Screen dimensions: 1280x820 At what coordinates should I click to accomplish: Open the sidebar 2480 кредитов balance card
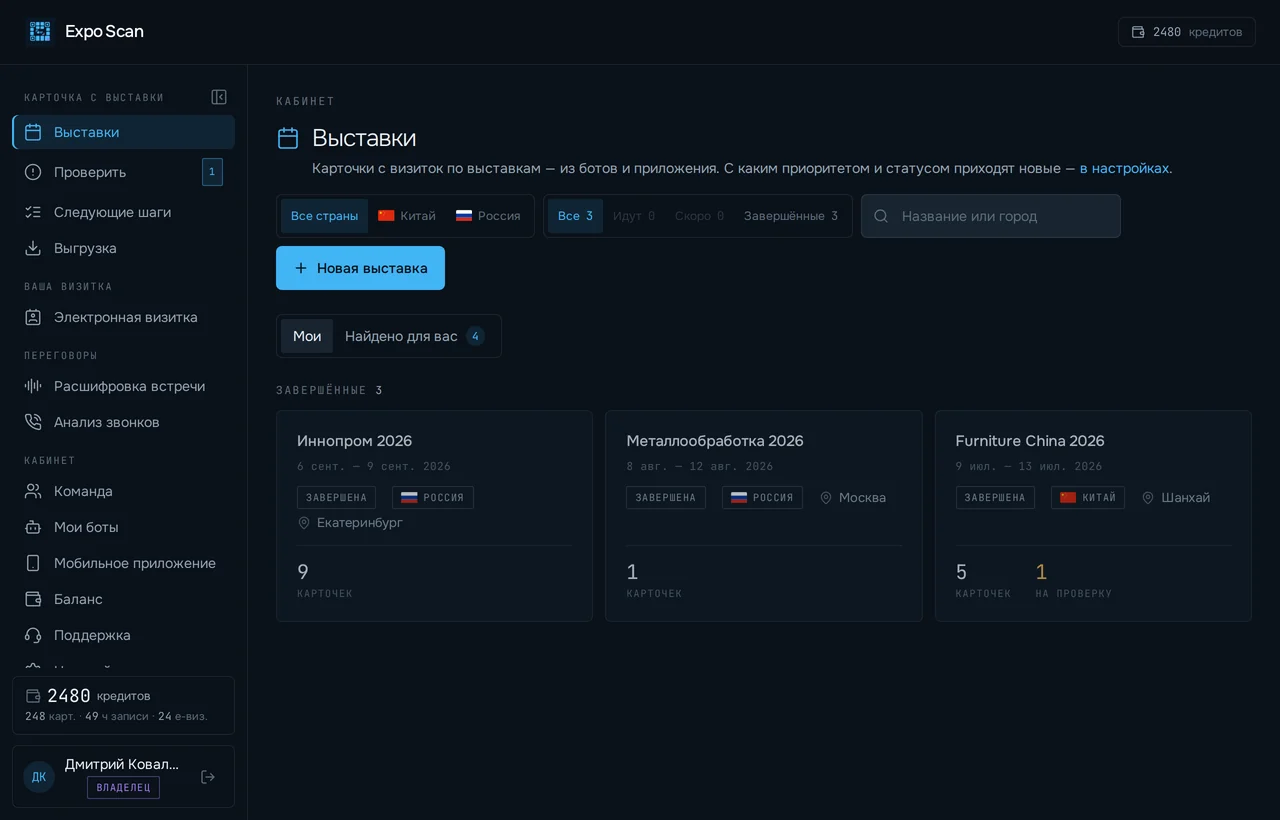(123, 706)
